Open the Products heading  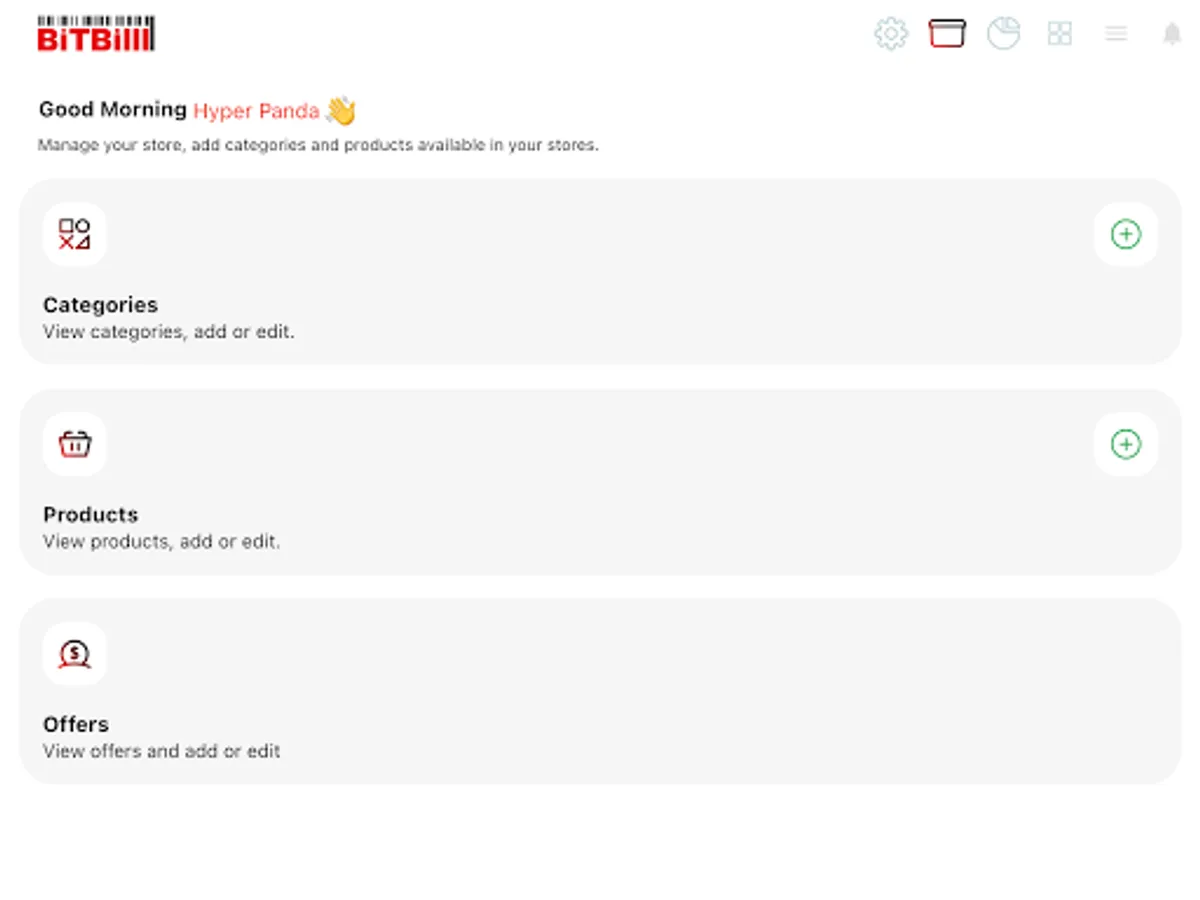click(90, 515)
